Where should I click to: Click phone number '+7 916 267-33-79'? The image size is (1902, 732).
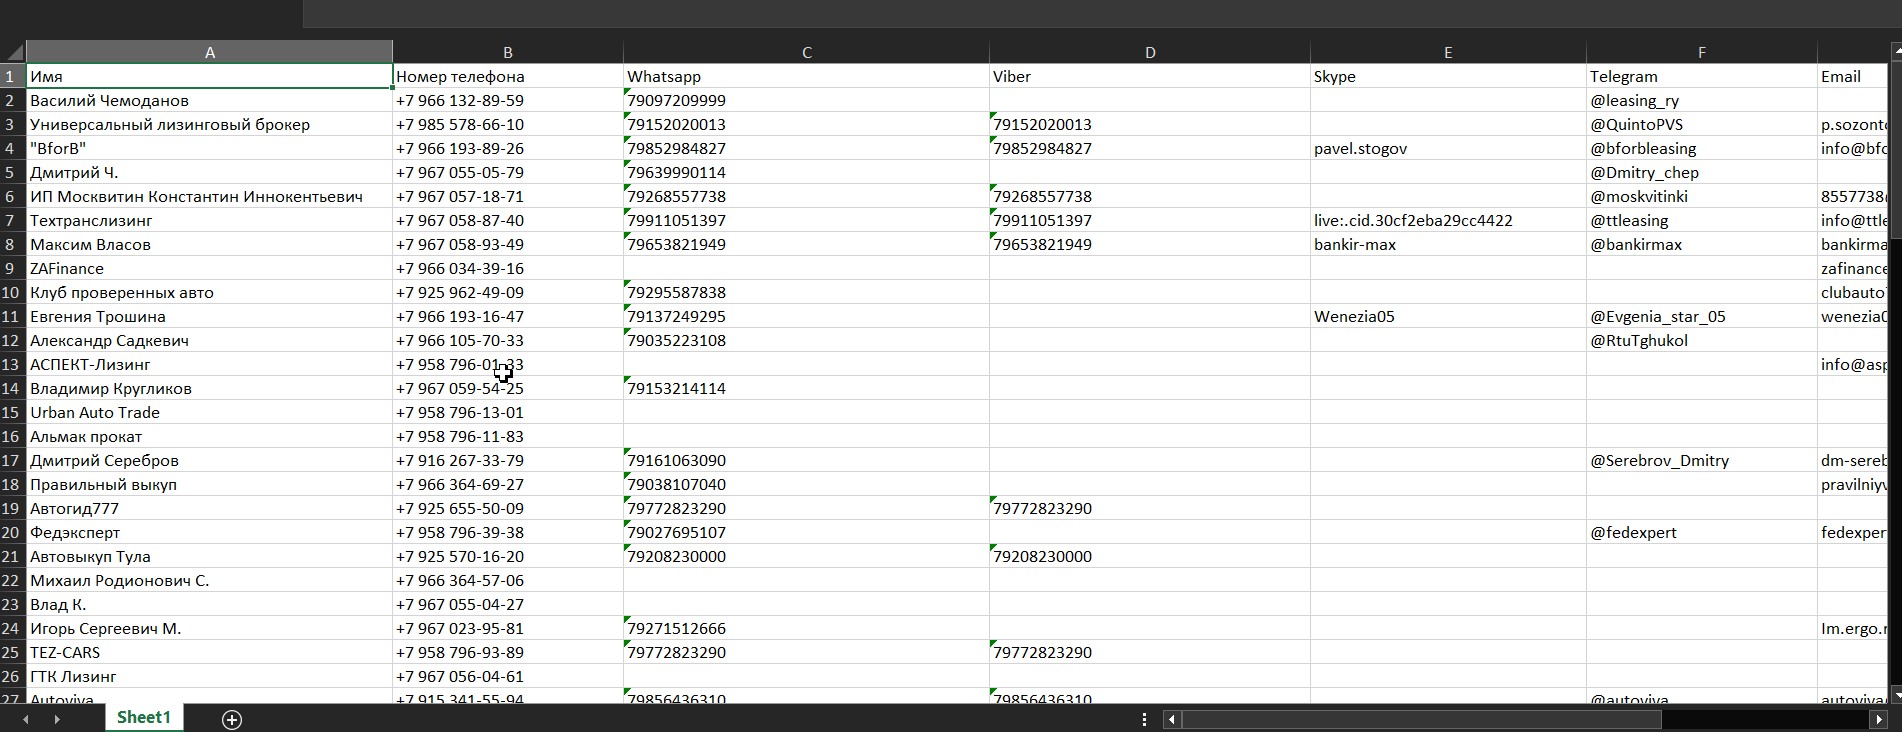point(508,460)
